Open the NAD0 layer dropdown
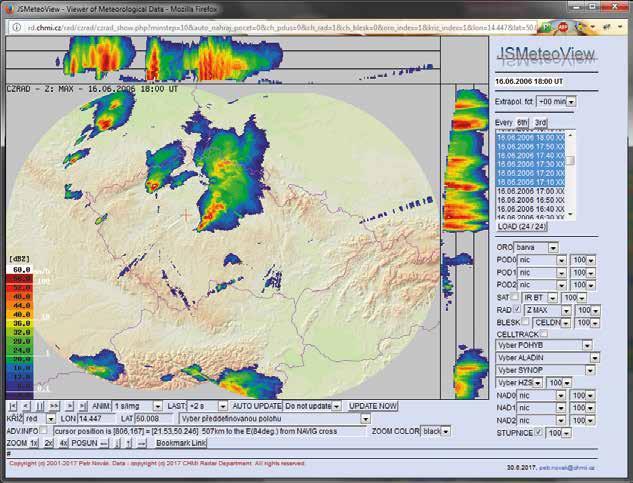This screenshot has width=633, height=483. point(541,395)
